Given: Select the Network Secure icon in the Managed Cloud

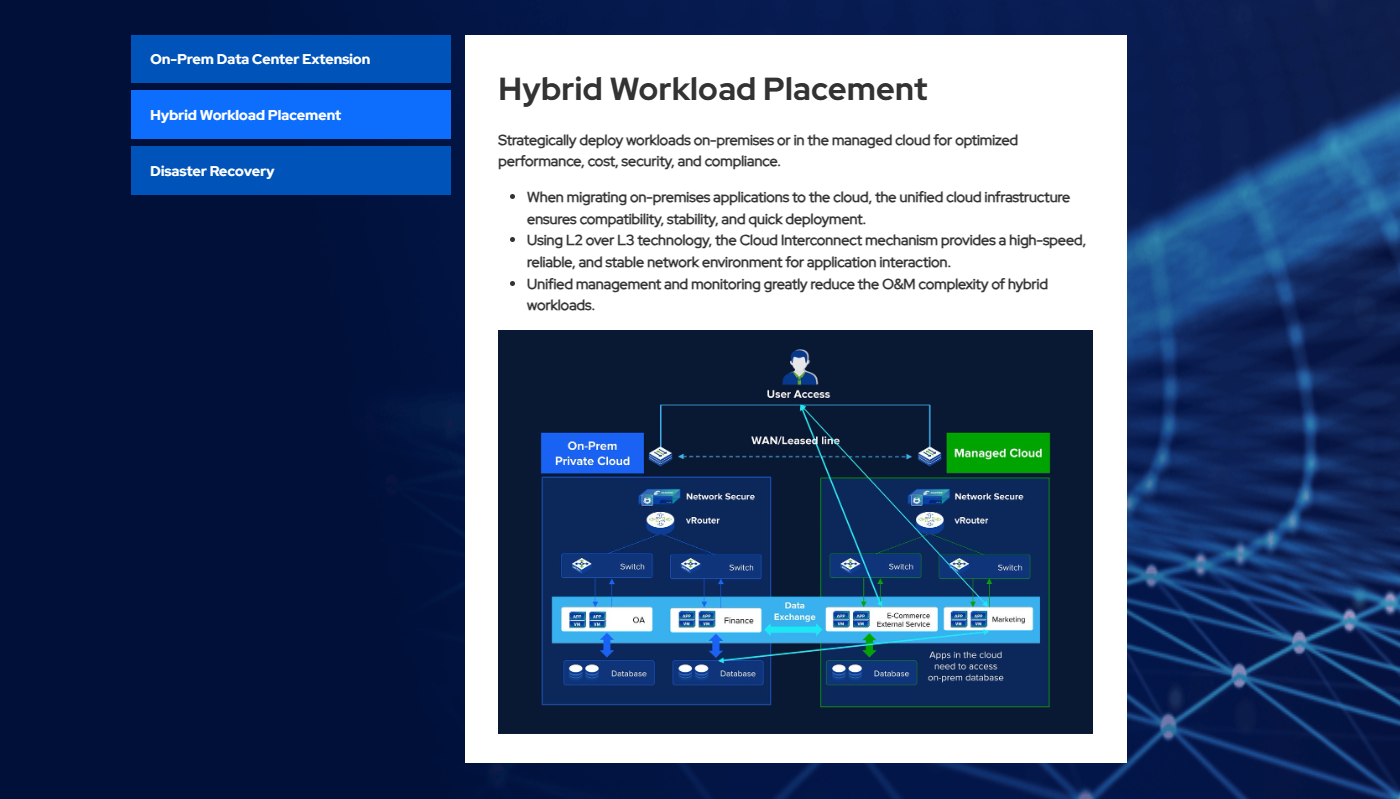Looking at the screenshot, I should click(x=930, y=496).
